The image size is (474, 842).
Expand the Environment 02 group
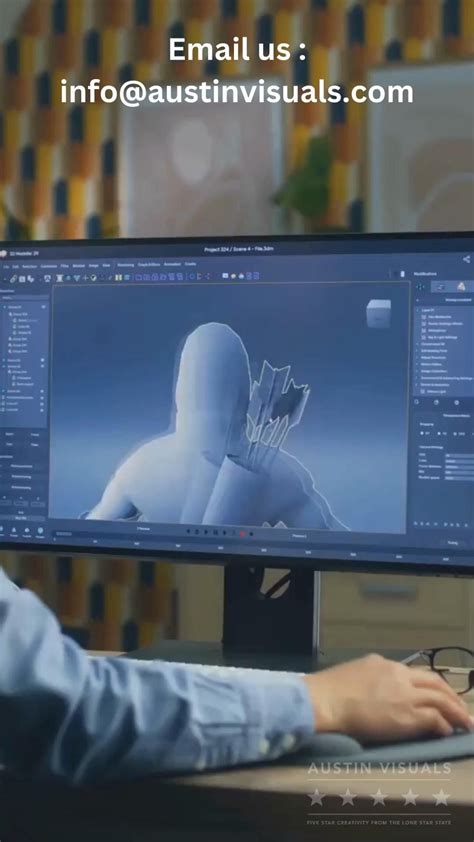click(418, 344)
